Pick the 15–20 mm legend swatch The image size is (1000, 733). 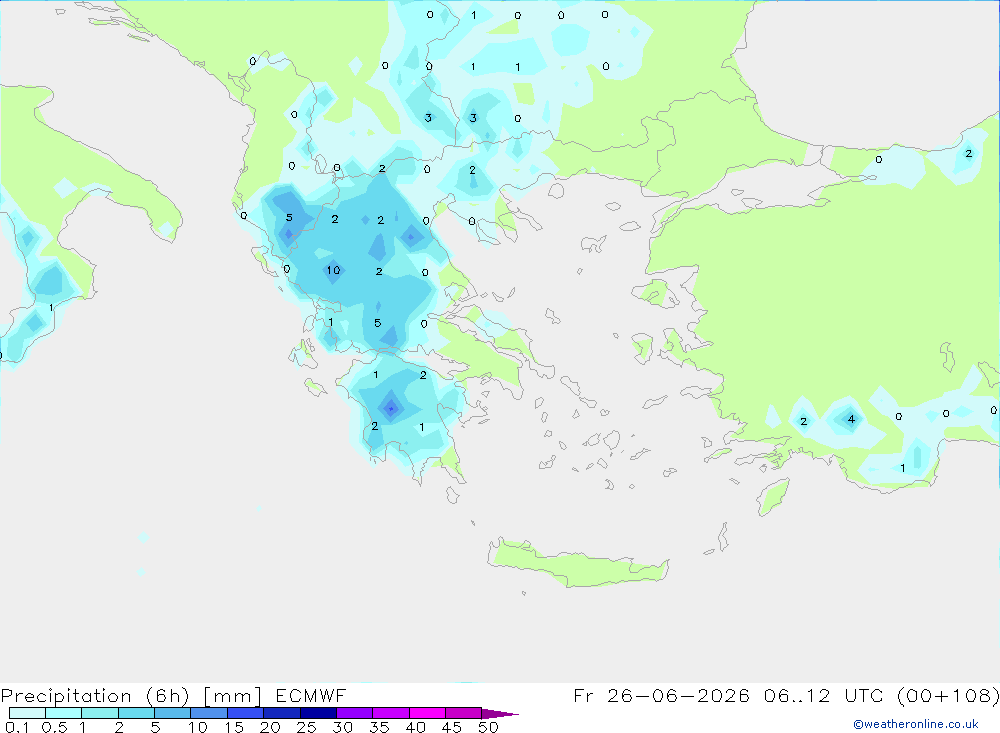coord(246,713)
